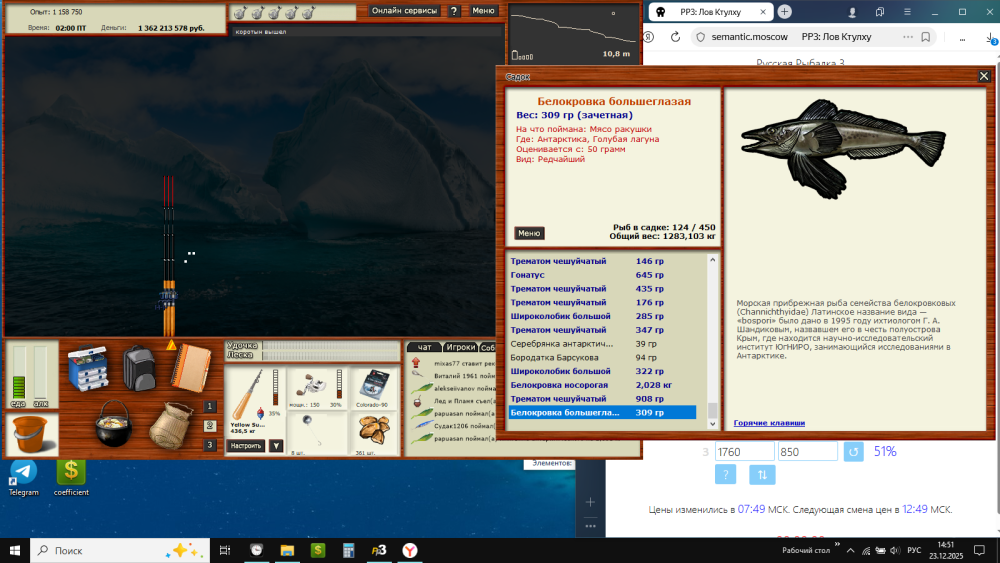1000x563 pixels.
Task: Click the depth chart showing 10,8 m
Action: tap(573, 33)
